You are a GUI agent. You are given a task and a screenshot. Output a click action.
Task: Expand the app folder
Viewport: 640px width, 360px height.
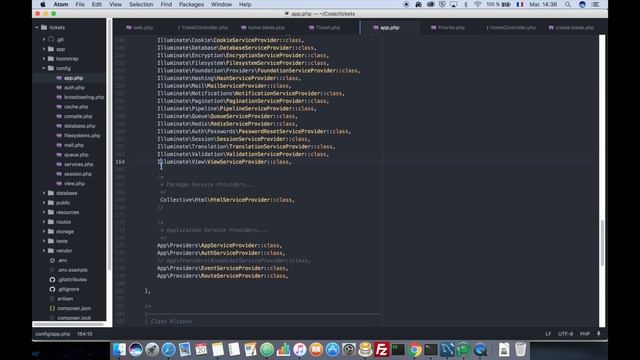[x=44, y=49]
